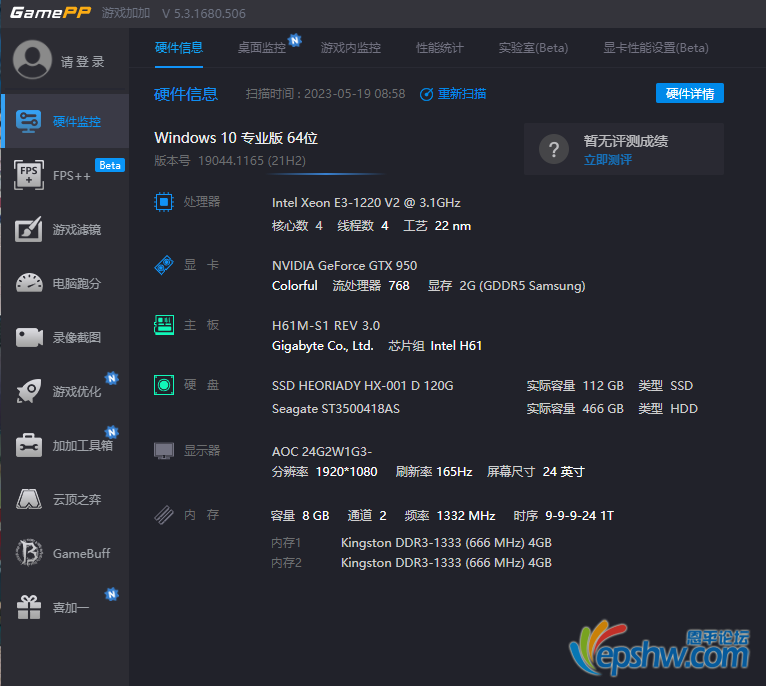
Task: Click version number 19044.1165 (21H2)
Action: pyautogui.click(x=252, y=161)
